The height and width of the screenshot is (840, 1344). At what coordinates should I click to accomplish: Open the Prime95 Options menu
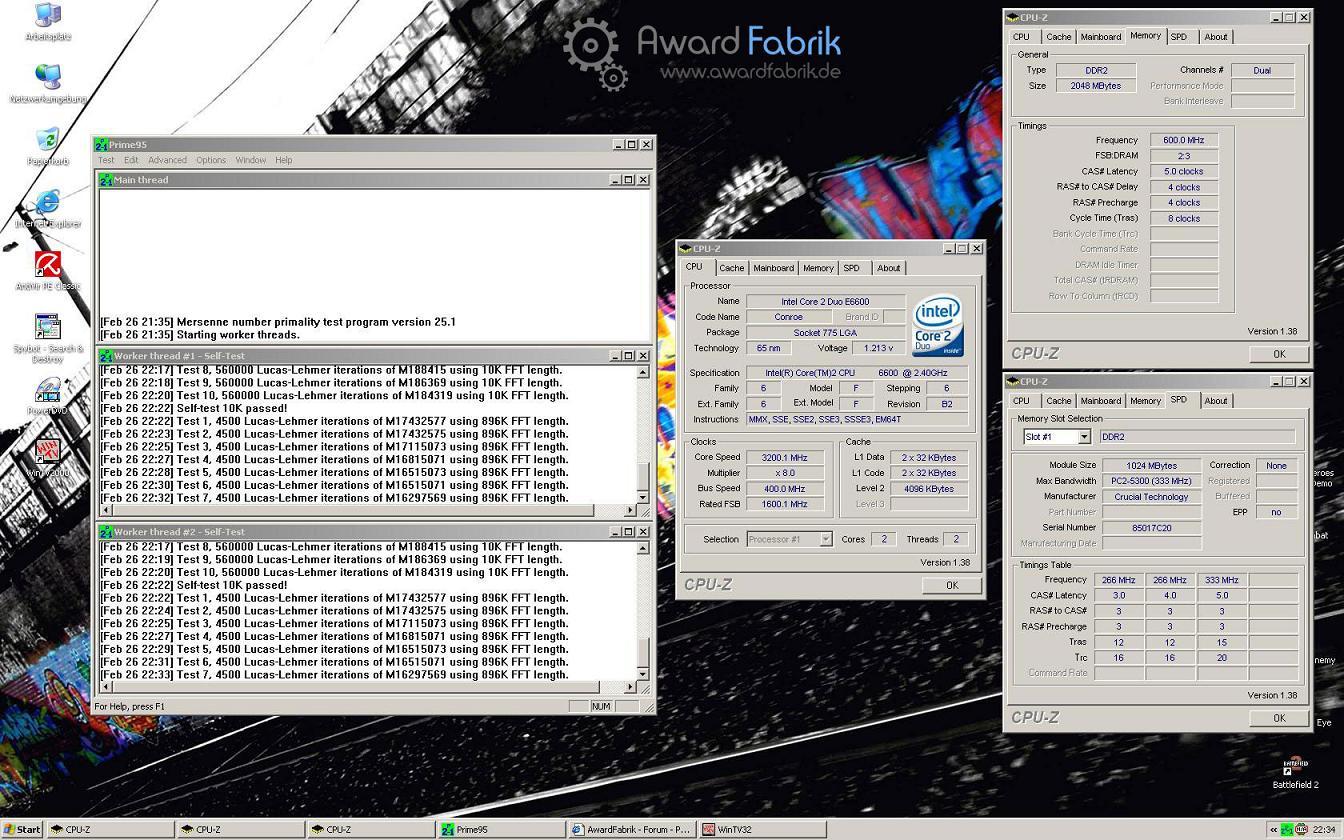[x=211, y=160]
